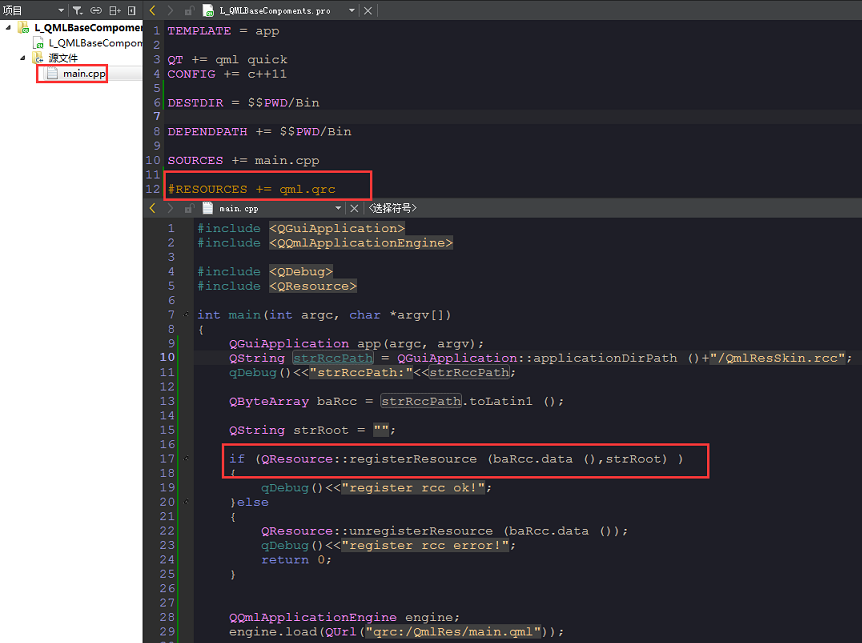Screen dimensions: 862x643
Task: Click the .pro file icon in project tree
Action: (x=38, y=43)
